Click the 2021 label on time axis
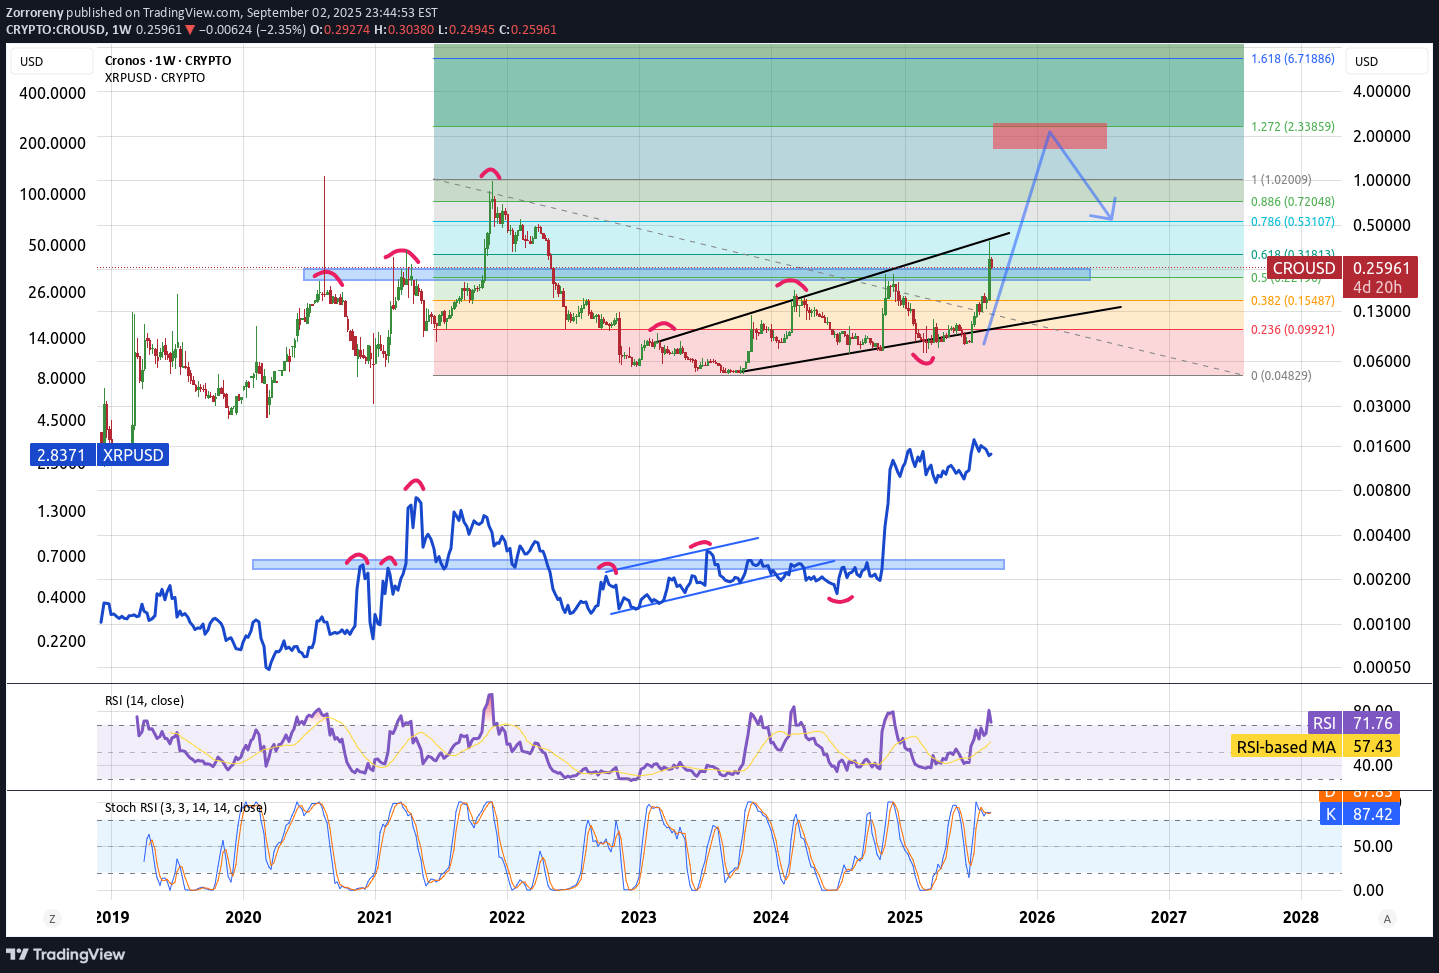 (375, 917)
